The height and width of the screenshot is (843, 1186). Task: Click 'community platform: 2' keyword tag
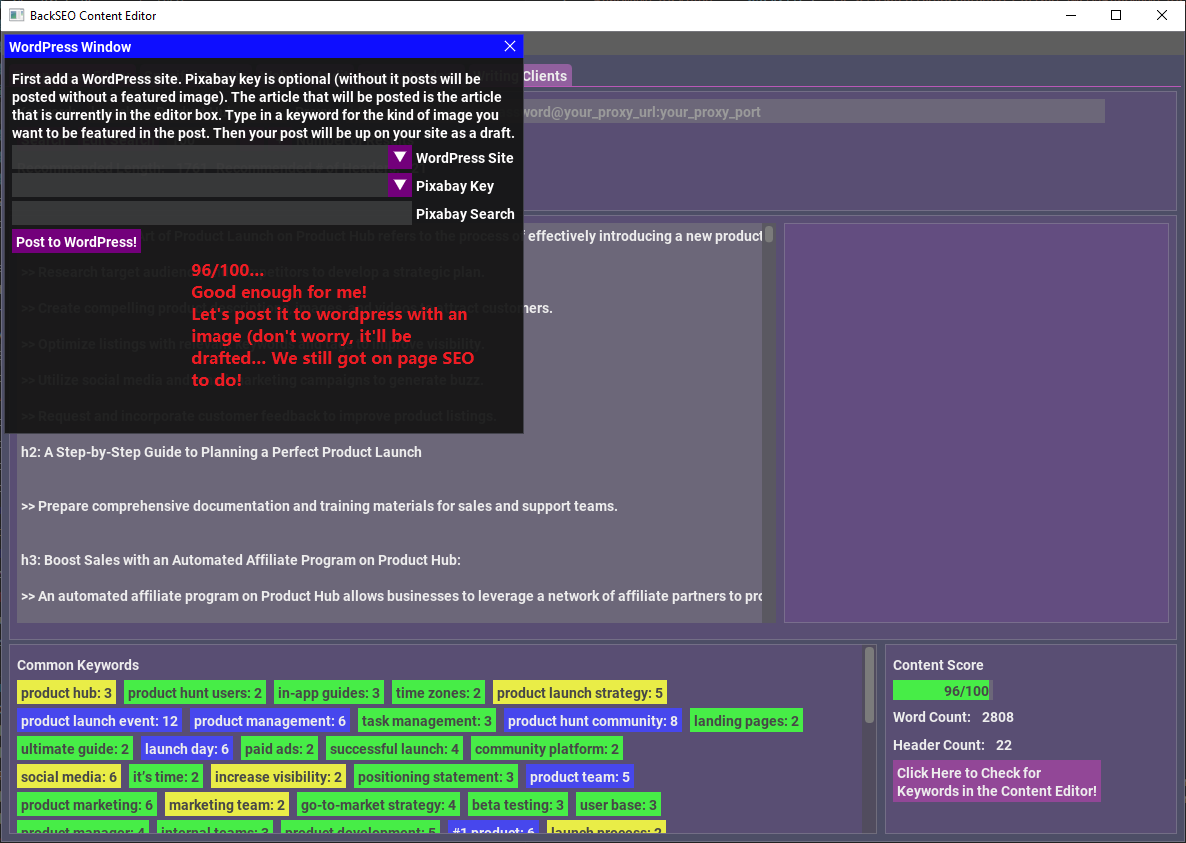point(547,749)
